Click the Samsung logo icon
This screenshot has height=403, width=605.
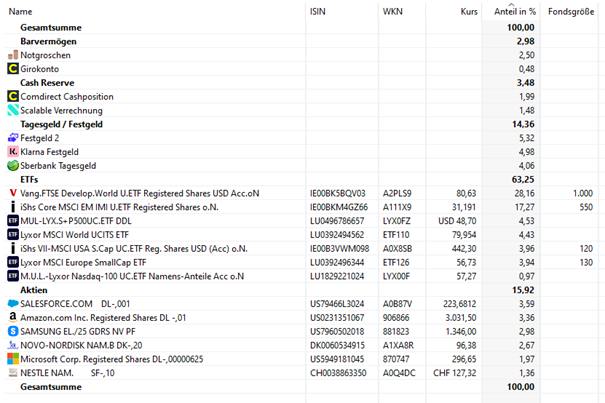tap(13, 332)
